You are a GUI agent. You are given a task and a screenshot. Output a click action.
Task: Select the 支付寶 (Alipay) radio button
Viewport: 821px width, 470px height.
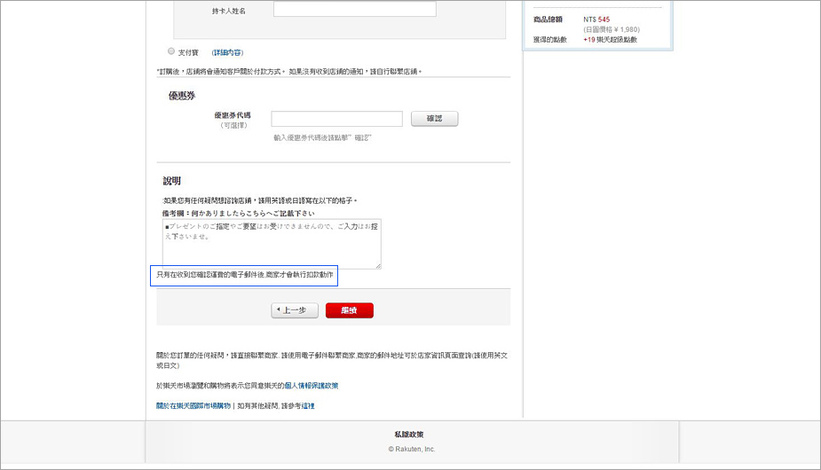(x=171, y=51)
